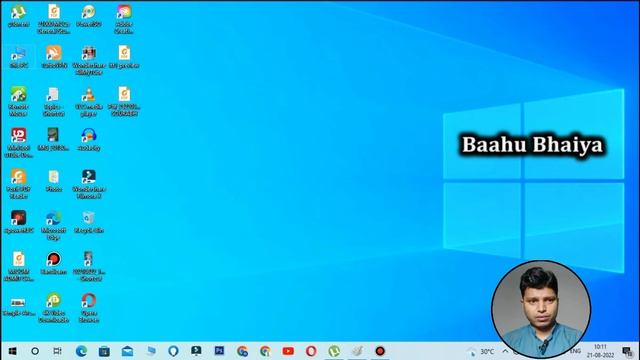Open the PowerISO disc desktop shortcut
640x360 pixels.
click(x=89, y=16)
